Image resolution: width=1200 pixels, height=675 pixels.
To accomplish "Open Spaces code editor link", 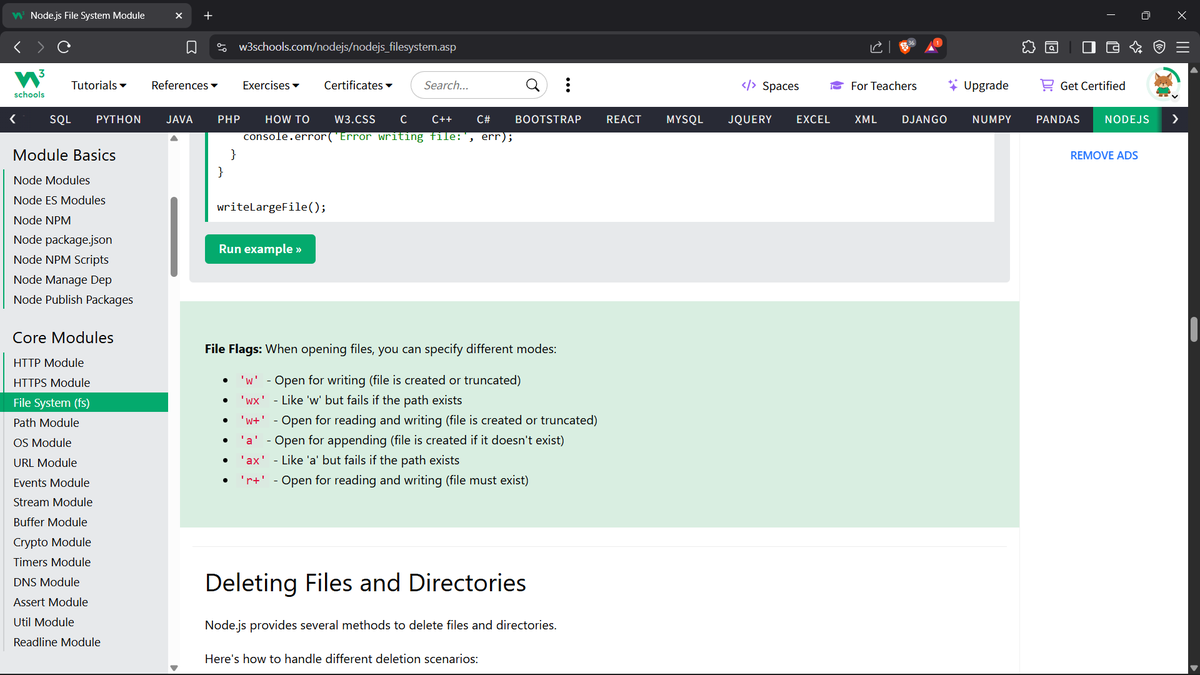I will 770,86.
